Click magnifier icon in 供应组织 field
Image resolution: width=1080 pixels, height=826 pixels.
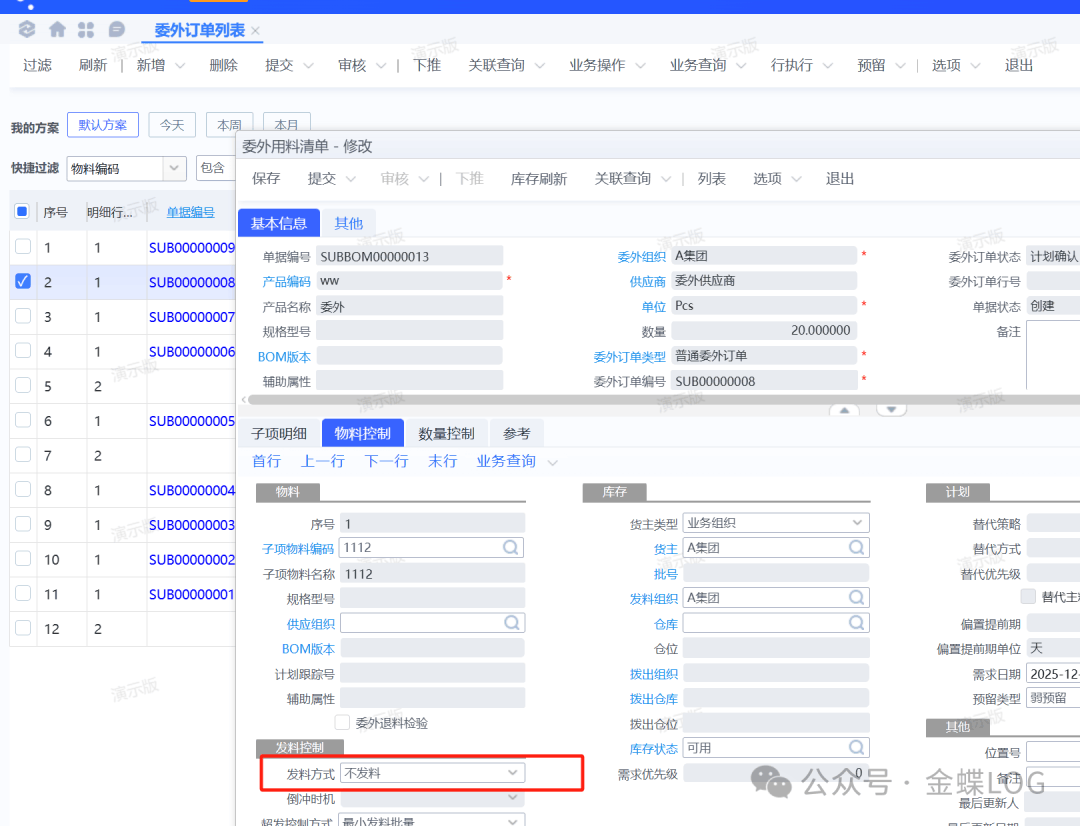[x=511, y=623]
